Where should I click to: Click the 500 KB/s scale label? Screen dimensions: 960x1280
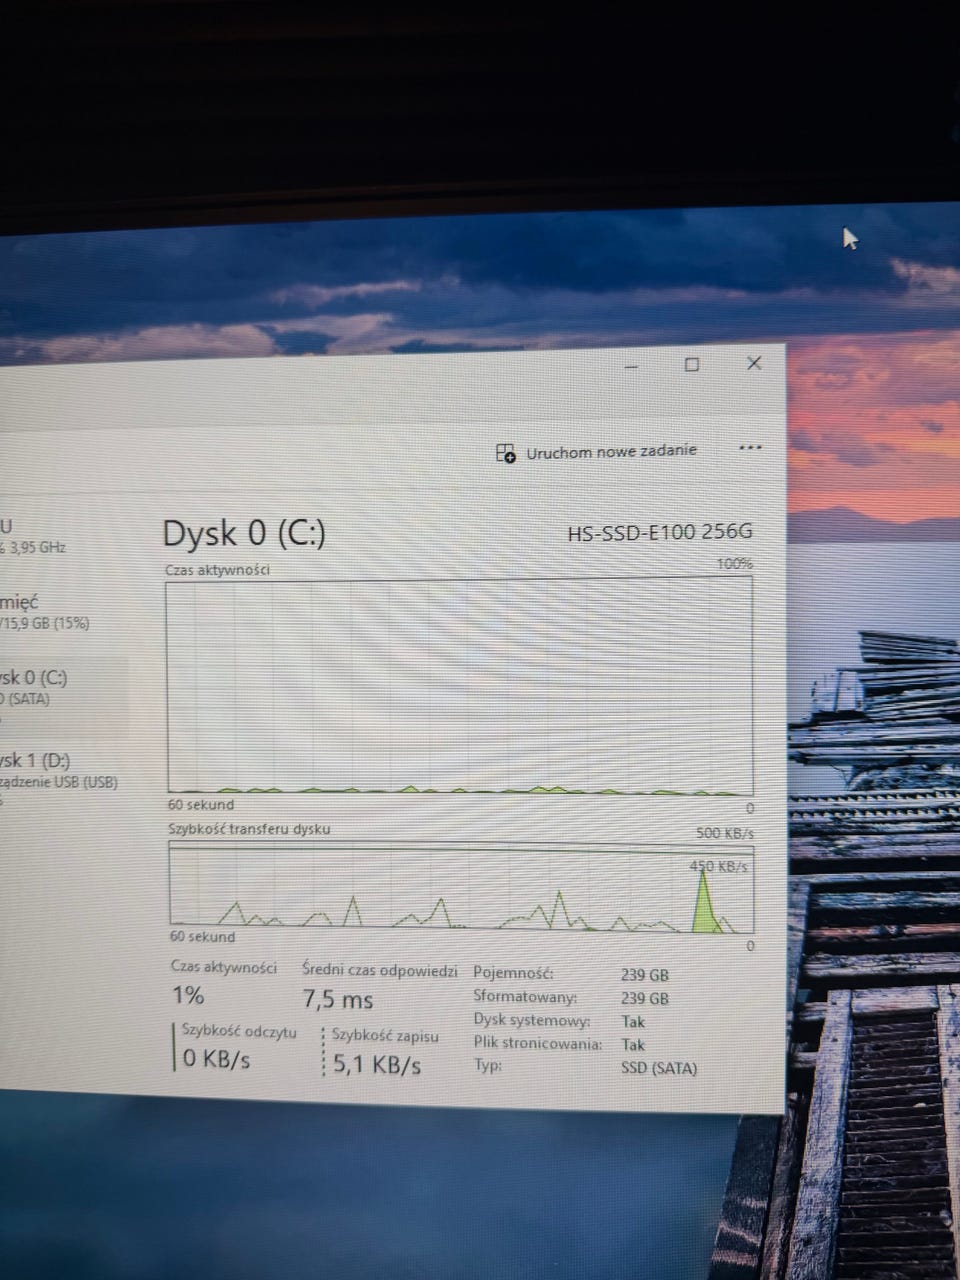tap(725, 833)
